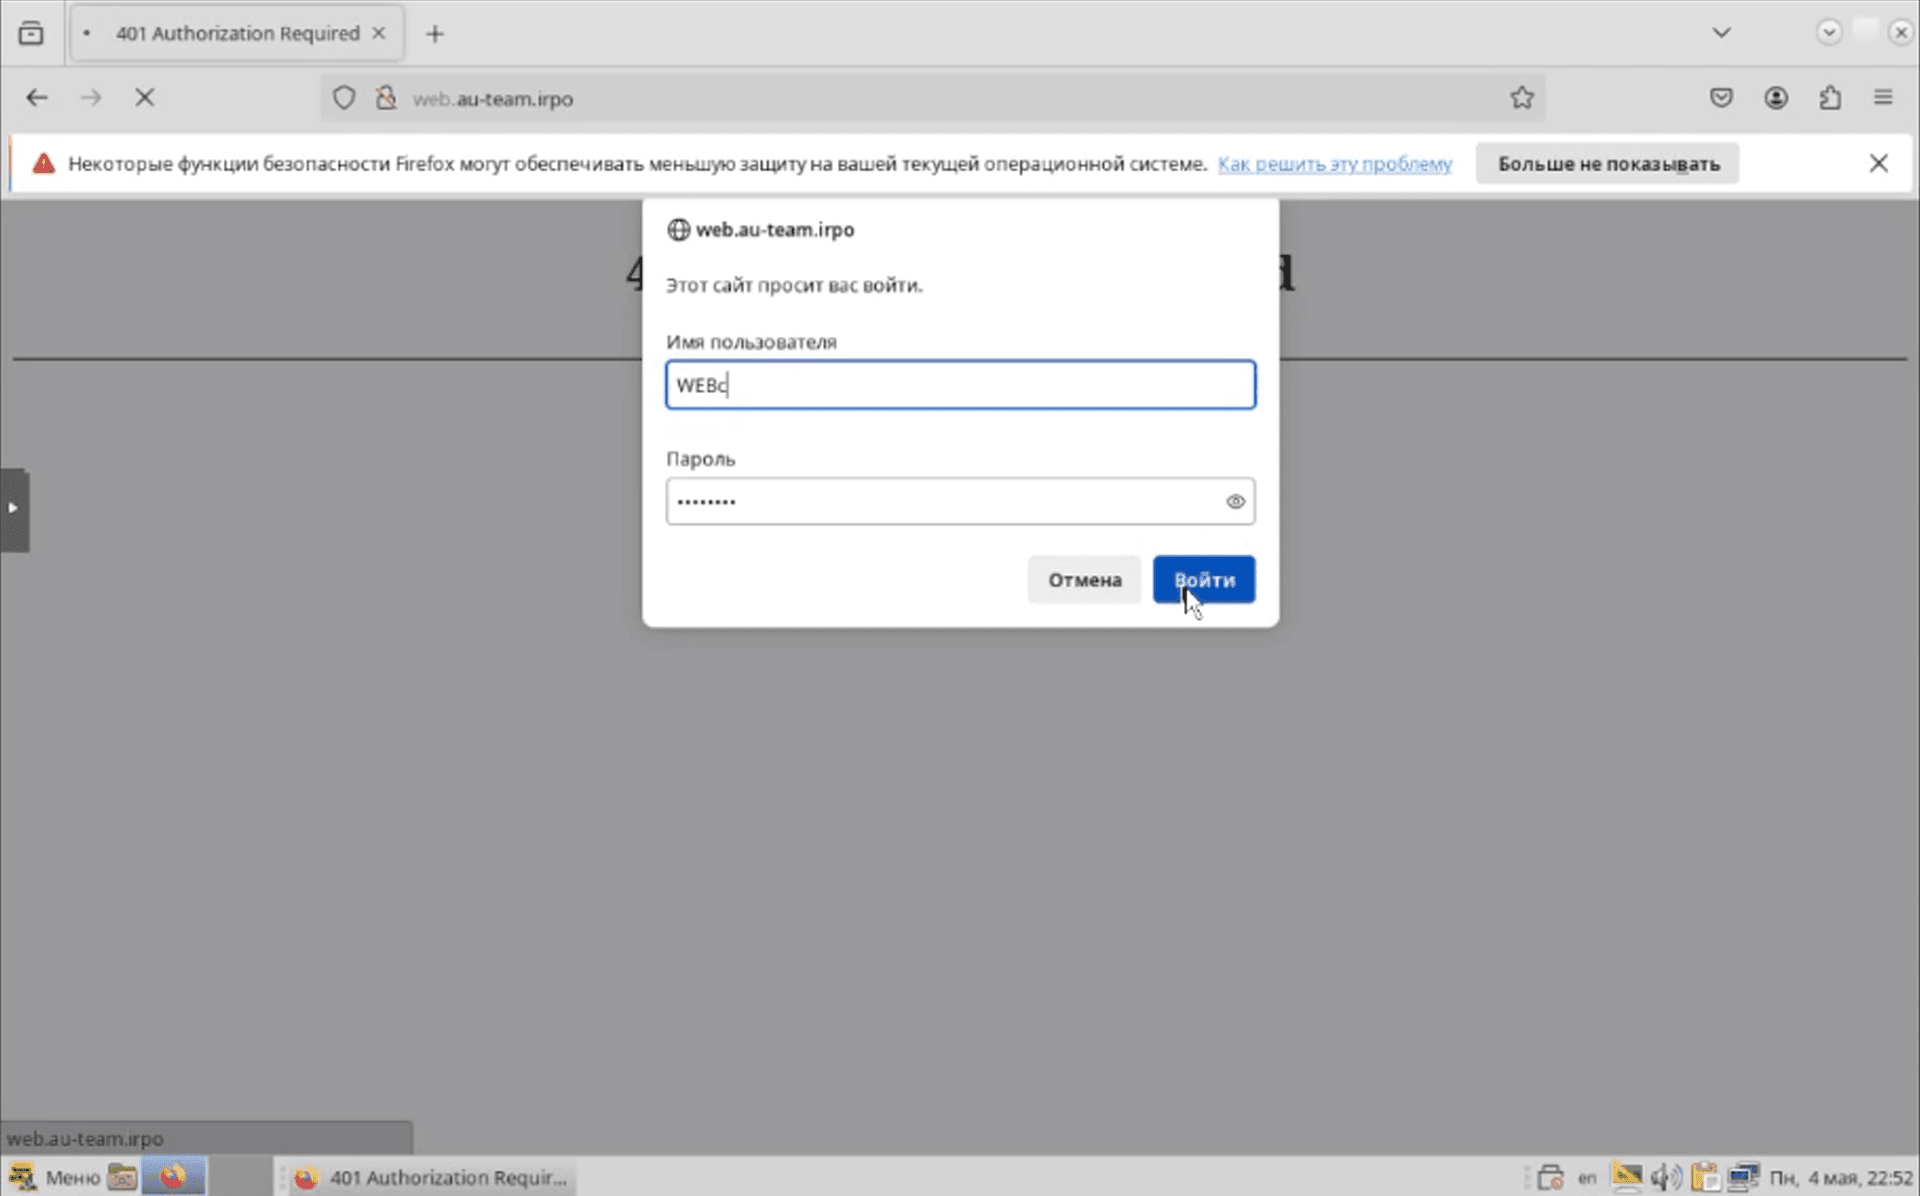Dismiss the security warning notification bar
The width and height of the screenshot is (1920, 1196).
click(x=1879, y=163)
